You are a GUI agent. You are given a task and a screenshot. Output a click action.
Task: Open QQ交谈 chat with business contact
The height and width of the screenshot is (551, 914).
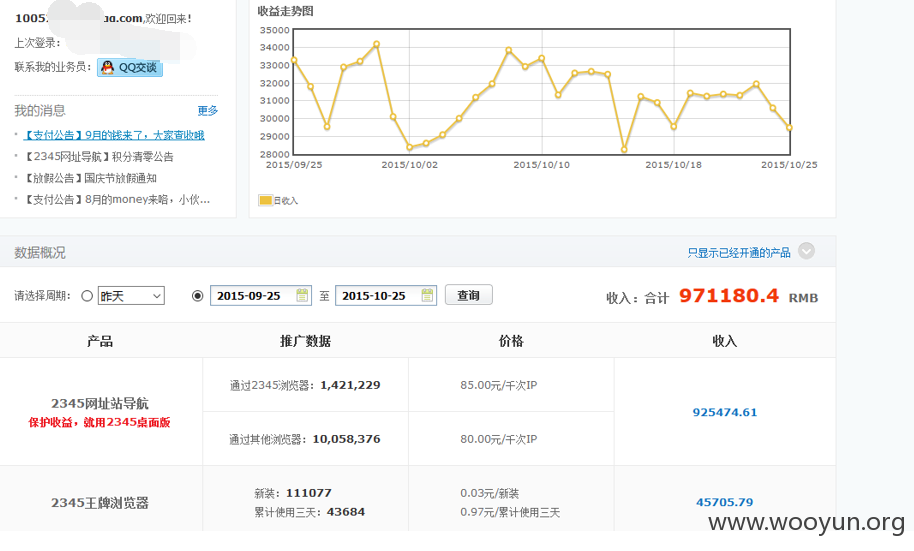click(129, 68)
